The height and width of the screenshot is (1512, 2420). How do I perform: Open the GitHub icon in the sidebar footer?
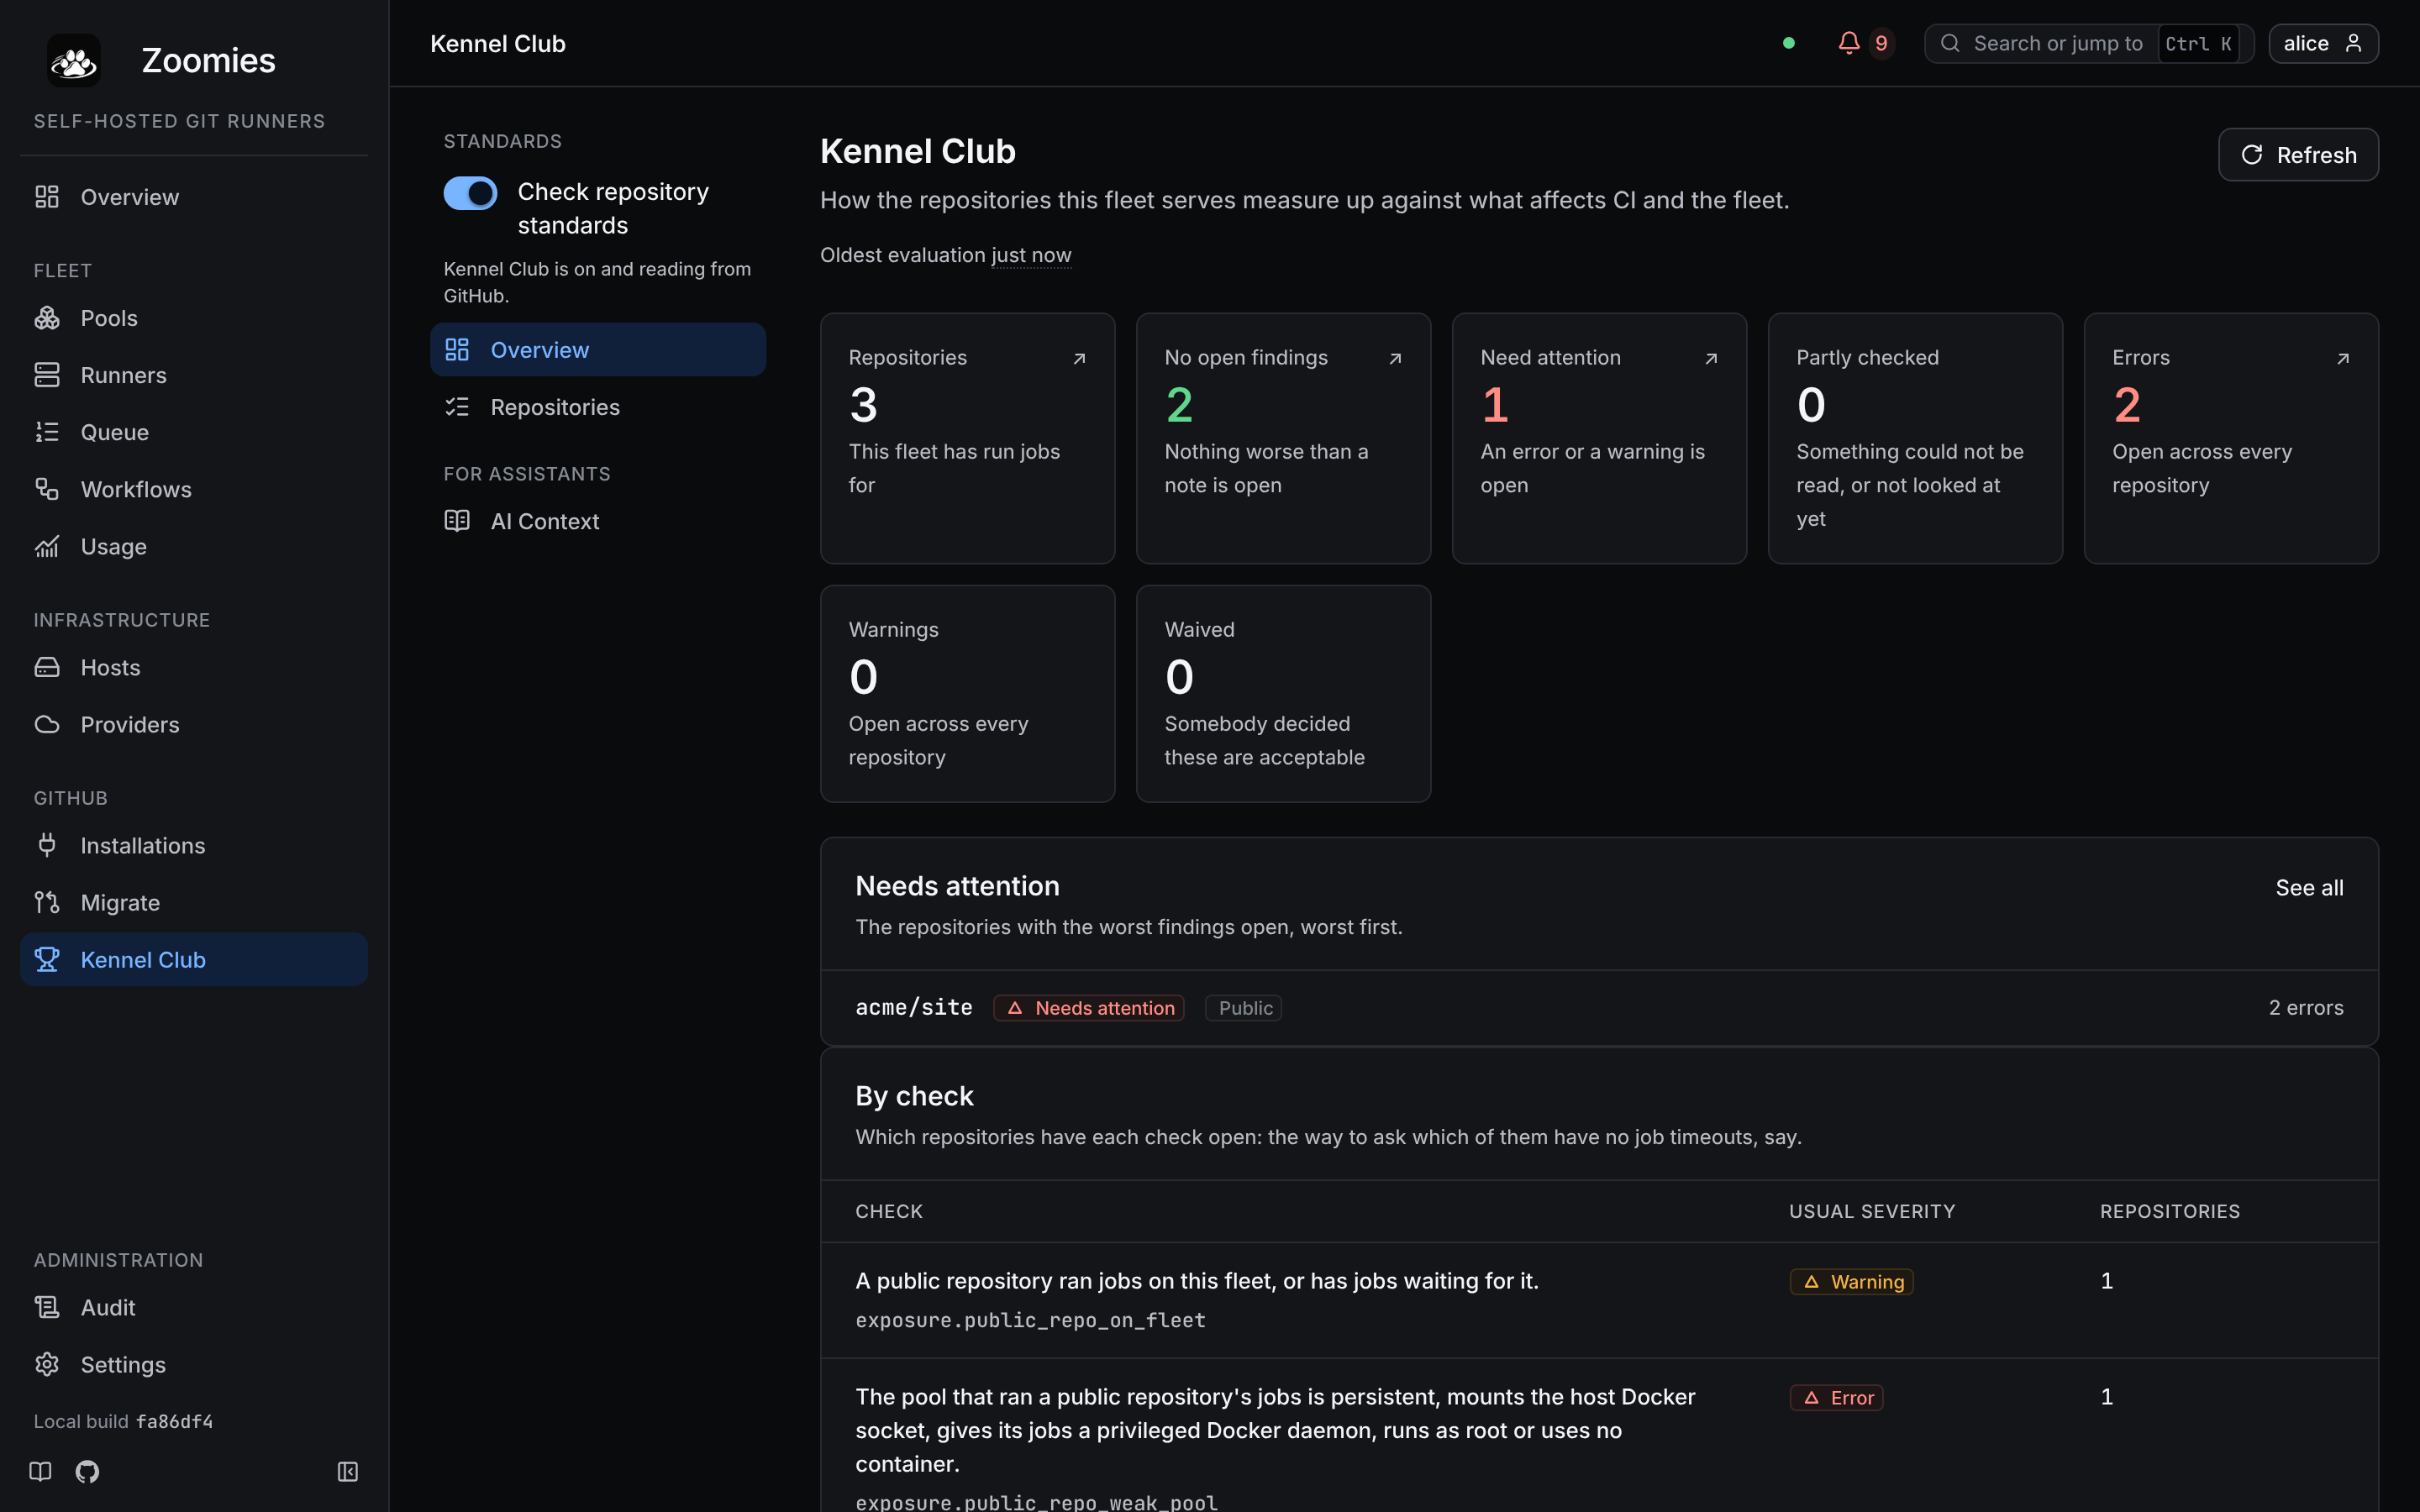click(87, 1471)
